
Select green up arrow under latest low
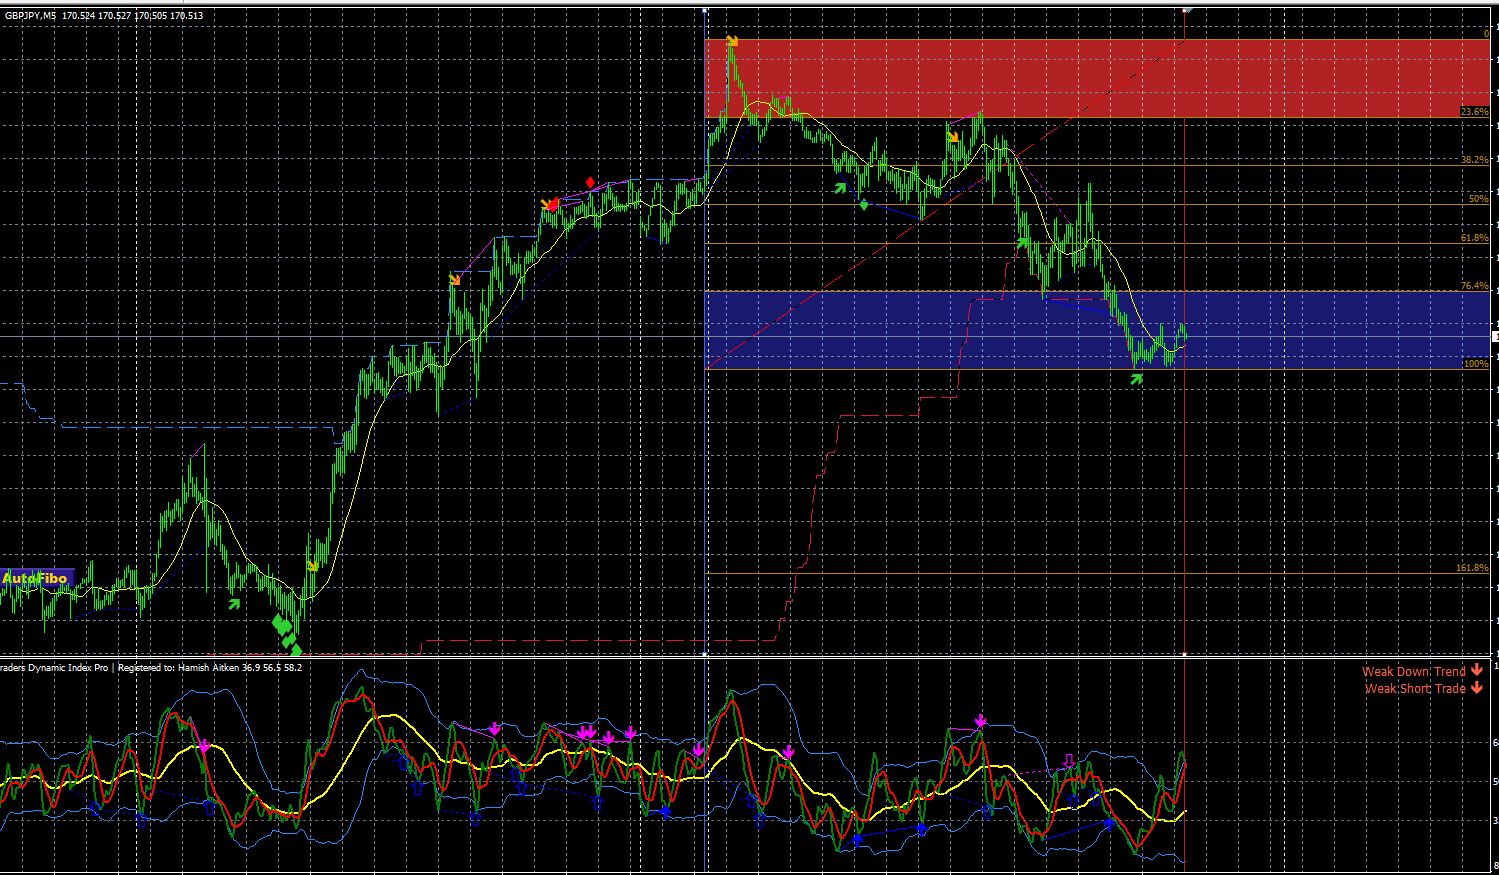pos(1137,378)
